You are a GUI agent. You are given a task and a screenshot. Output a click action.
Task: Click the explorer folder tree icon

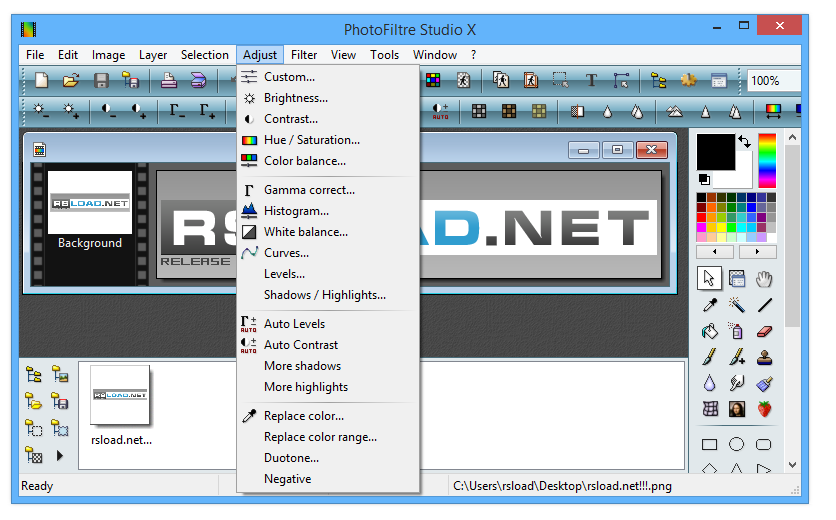click(x=34, y=375)
